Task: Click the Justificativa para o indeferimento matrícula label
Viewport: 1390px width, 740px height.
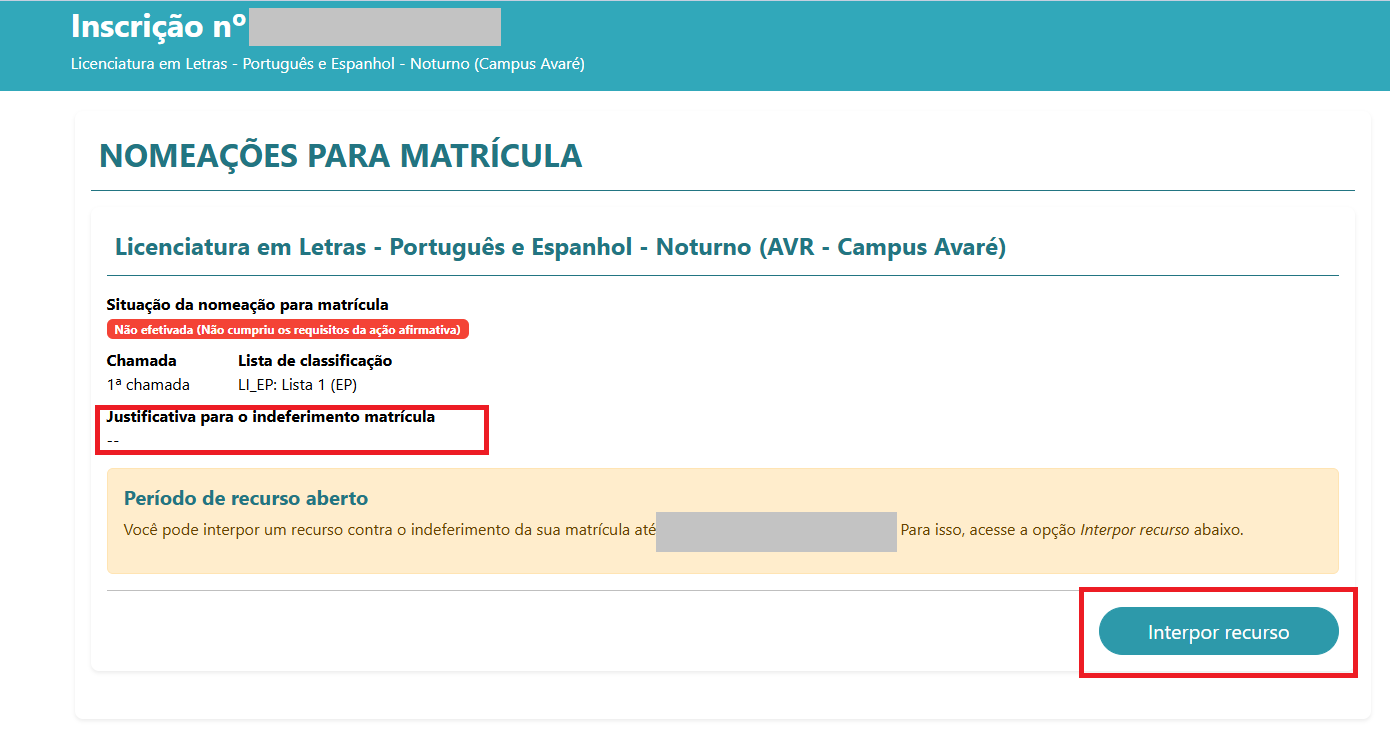Action: click(270, 416)
